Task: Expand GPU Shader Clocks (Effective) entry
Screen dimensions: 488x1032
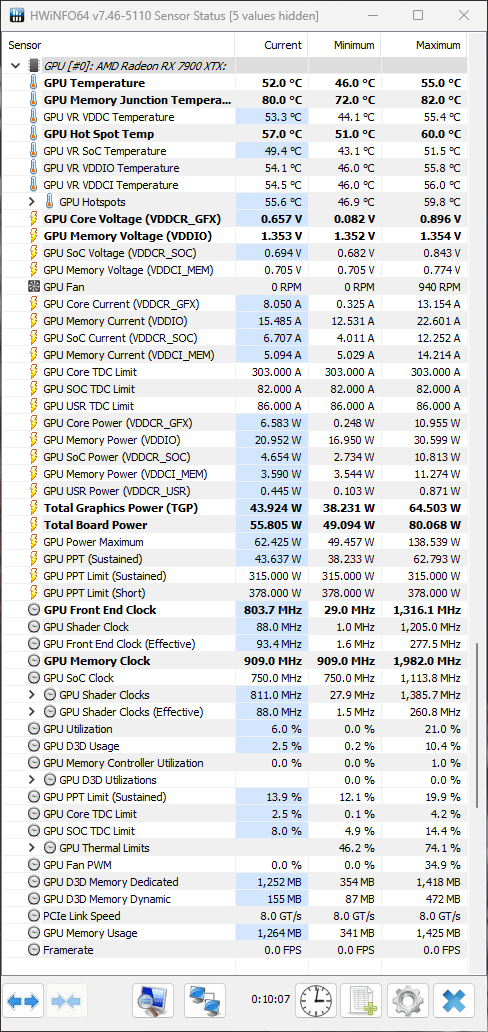Action: click(32, 711)
